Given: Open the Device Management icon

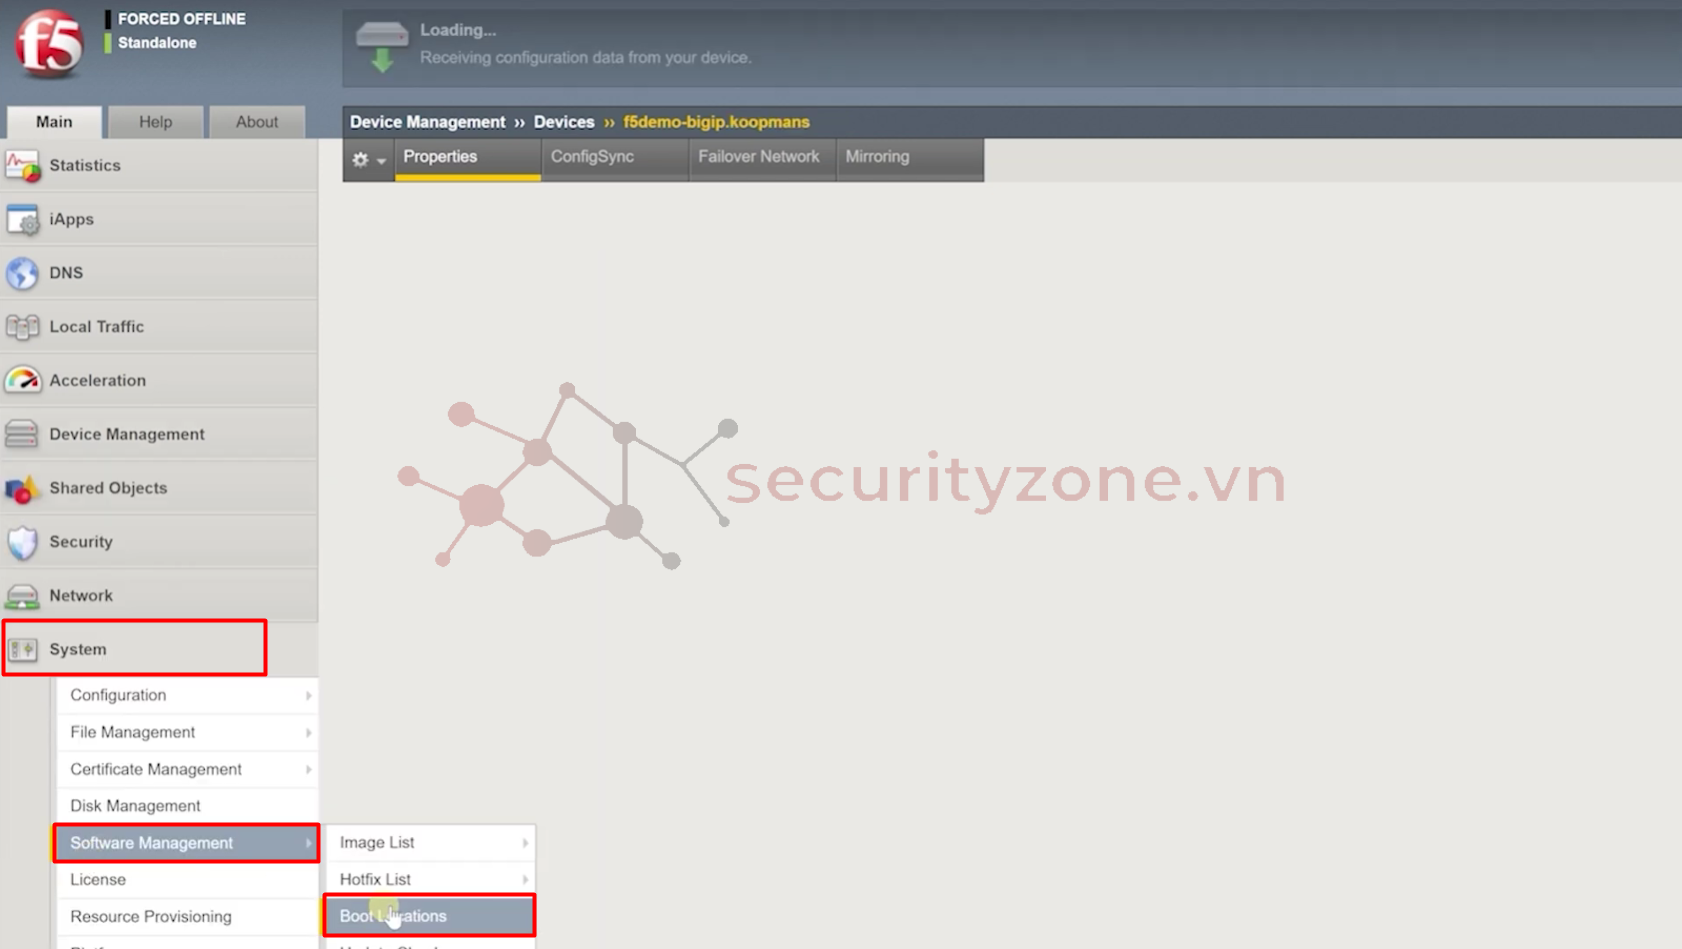Looking at the screenshot, I should (x=22, y=434).
